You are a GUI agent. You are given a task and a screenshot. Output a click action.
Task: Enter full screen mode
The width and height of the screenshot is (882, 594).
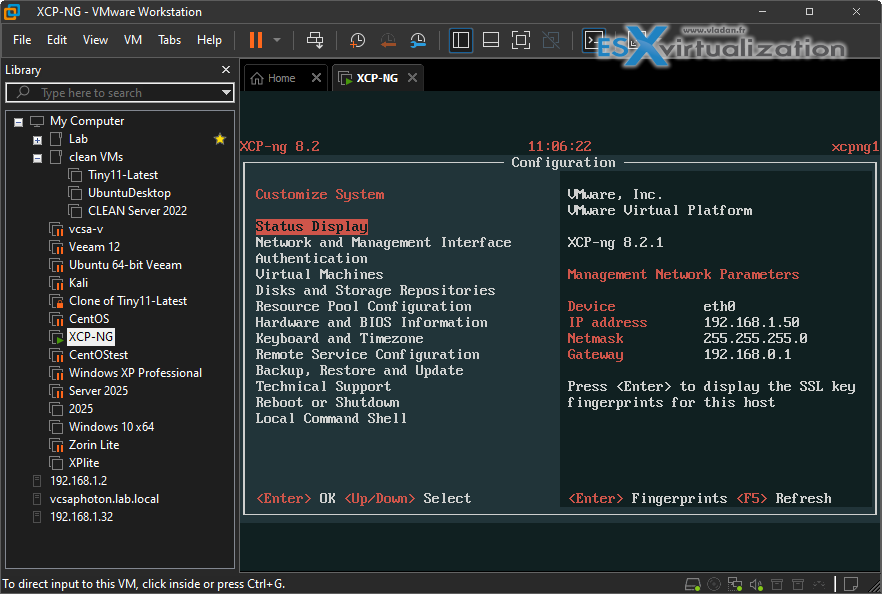[x=521, y=40]
